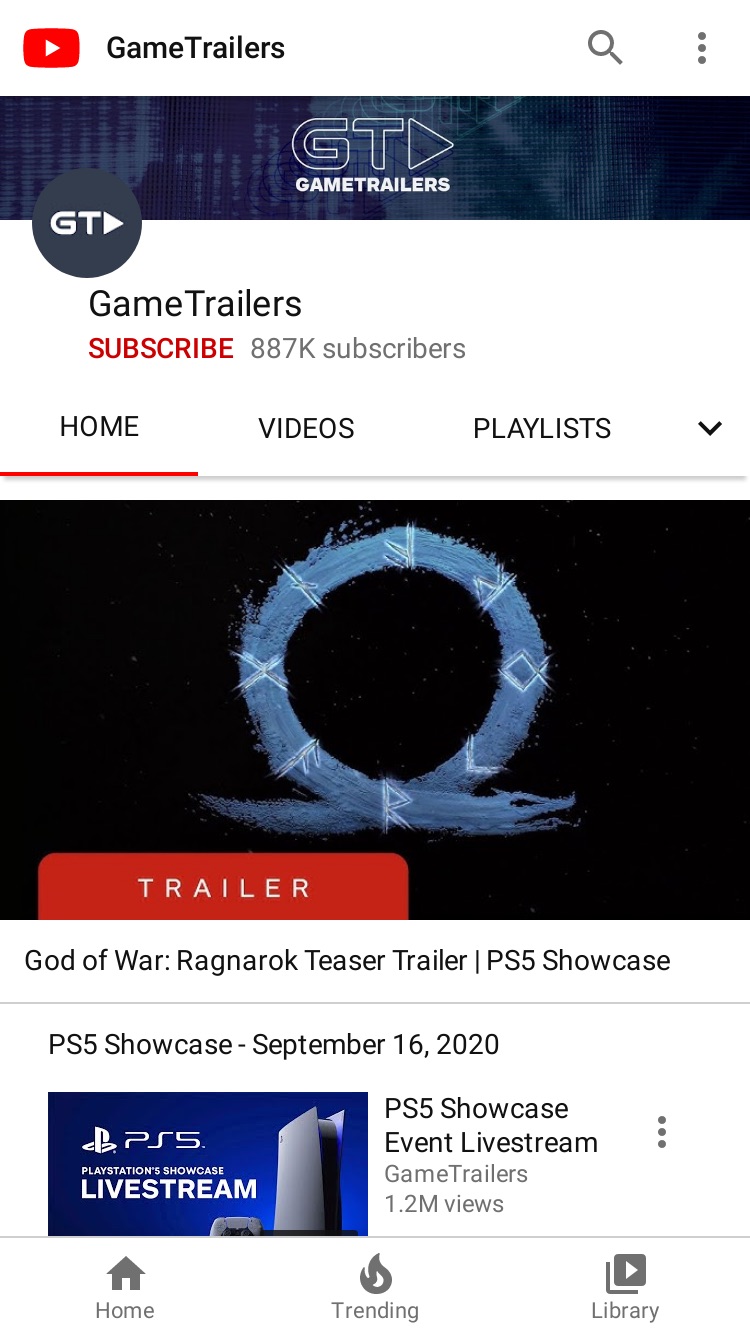Play the God of War Ragnarok featured video
This screenshot has width=750, height=1334.
click(x=375, y=710)
